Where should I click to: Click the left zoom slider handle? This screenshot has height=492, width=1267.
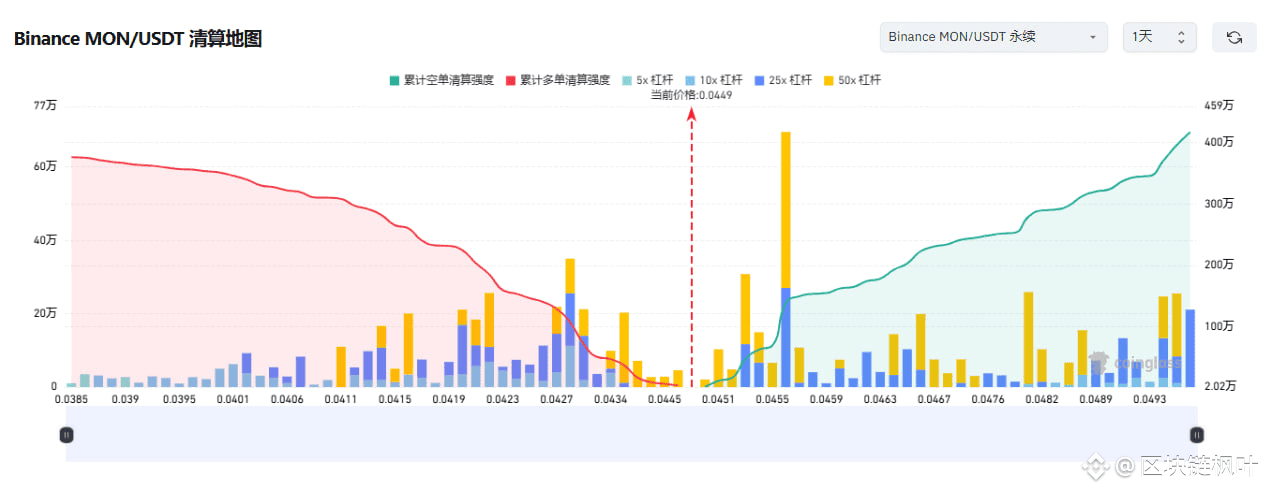[x=66, y=435]
